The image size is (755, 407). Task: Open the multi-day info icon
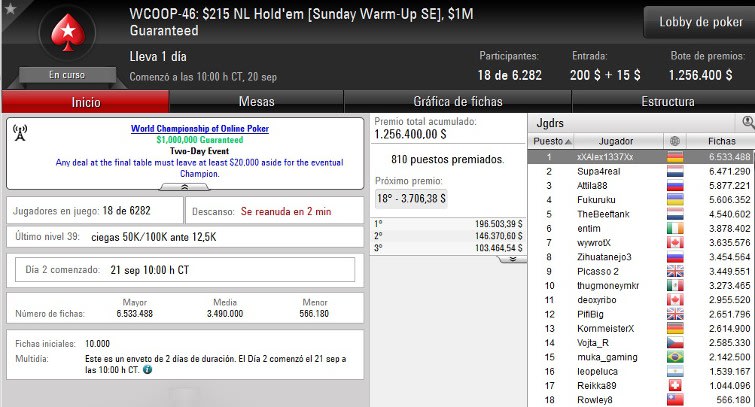click(147, 370)
